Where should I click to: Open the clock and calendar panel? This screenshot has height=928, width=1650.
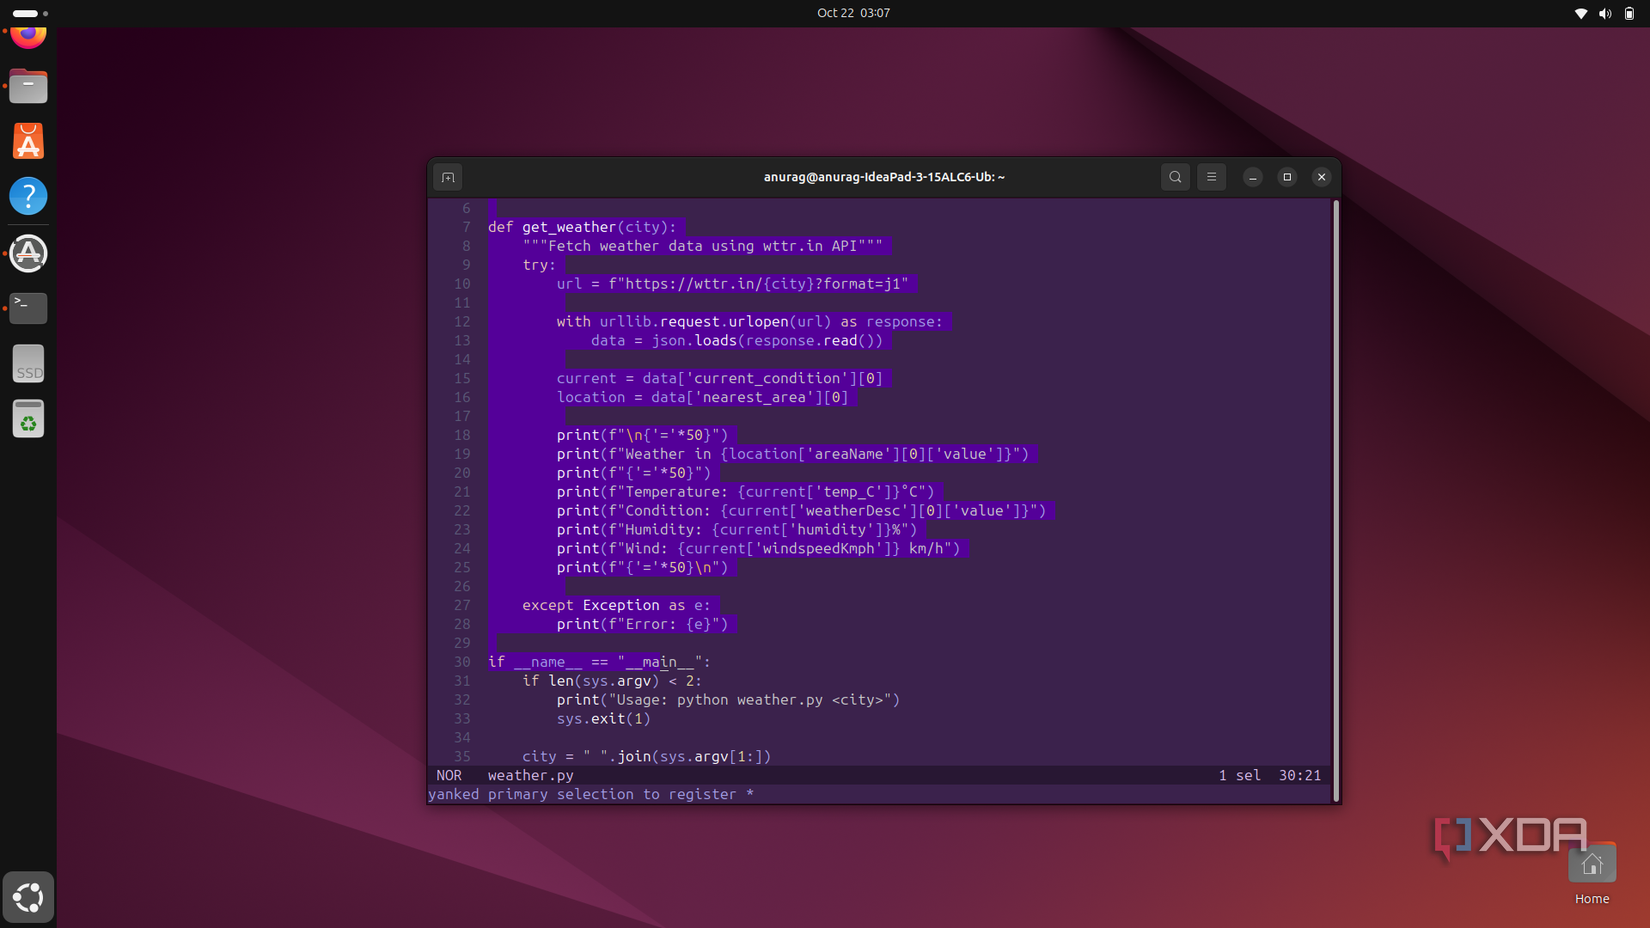pos(853,13)
